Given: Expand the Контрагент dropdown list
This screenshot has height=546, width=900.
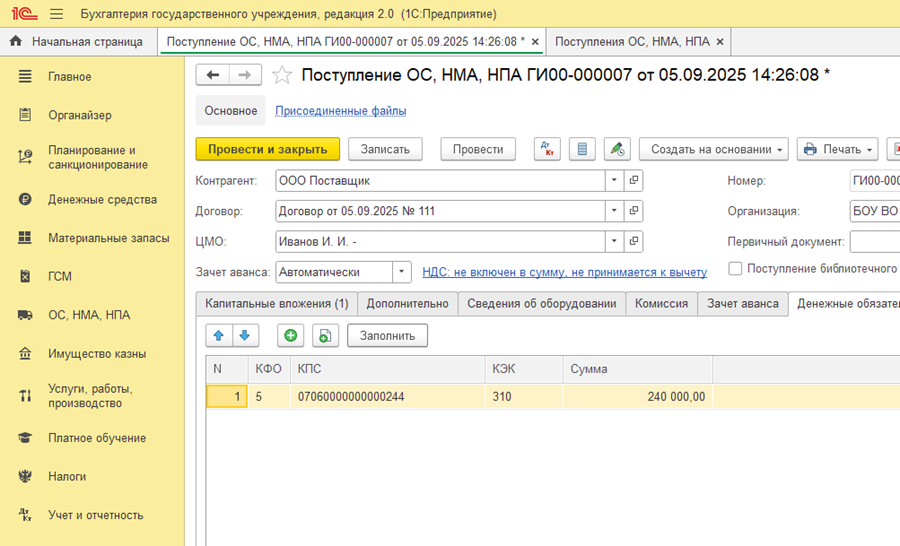Looking at the screenshot, I should (x=614, y=180).
